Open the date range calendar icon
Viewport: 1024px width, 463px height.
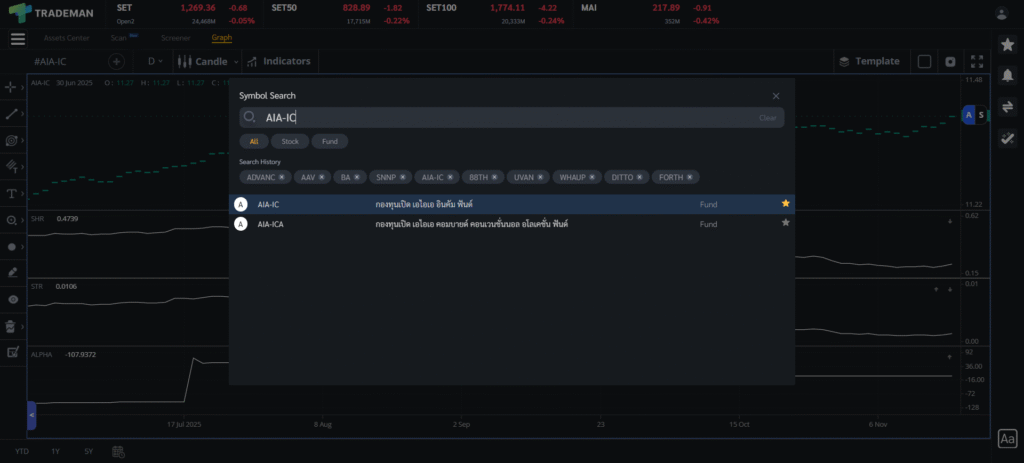(x=118, y=452)
